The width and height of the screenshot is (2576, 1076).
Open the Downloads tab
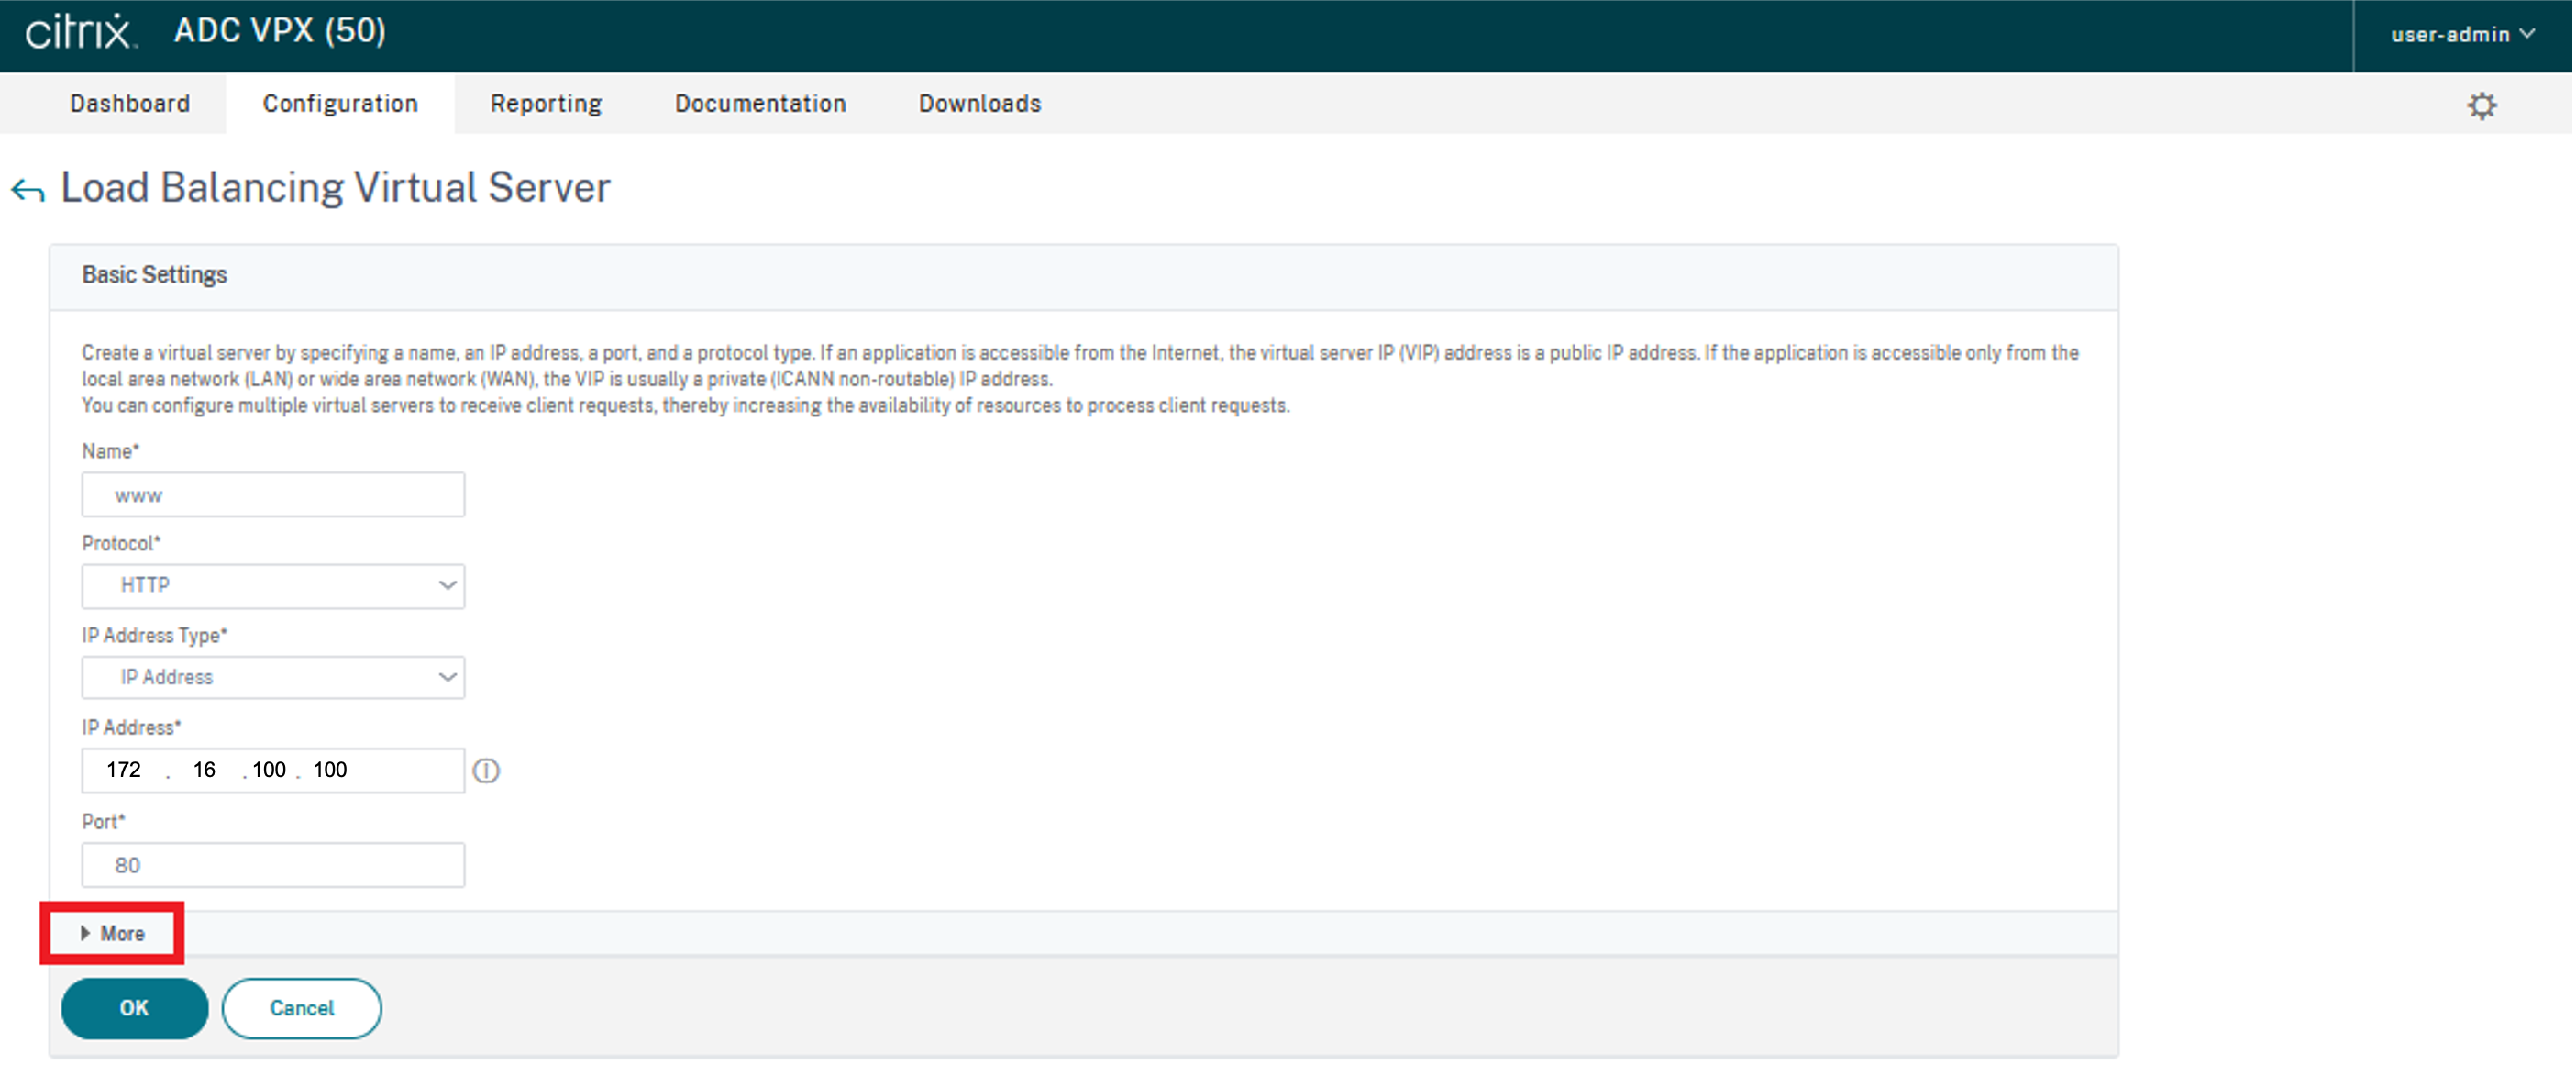pos(980,104)
